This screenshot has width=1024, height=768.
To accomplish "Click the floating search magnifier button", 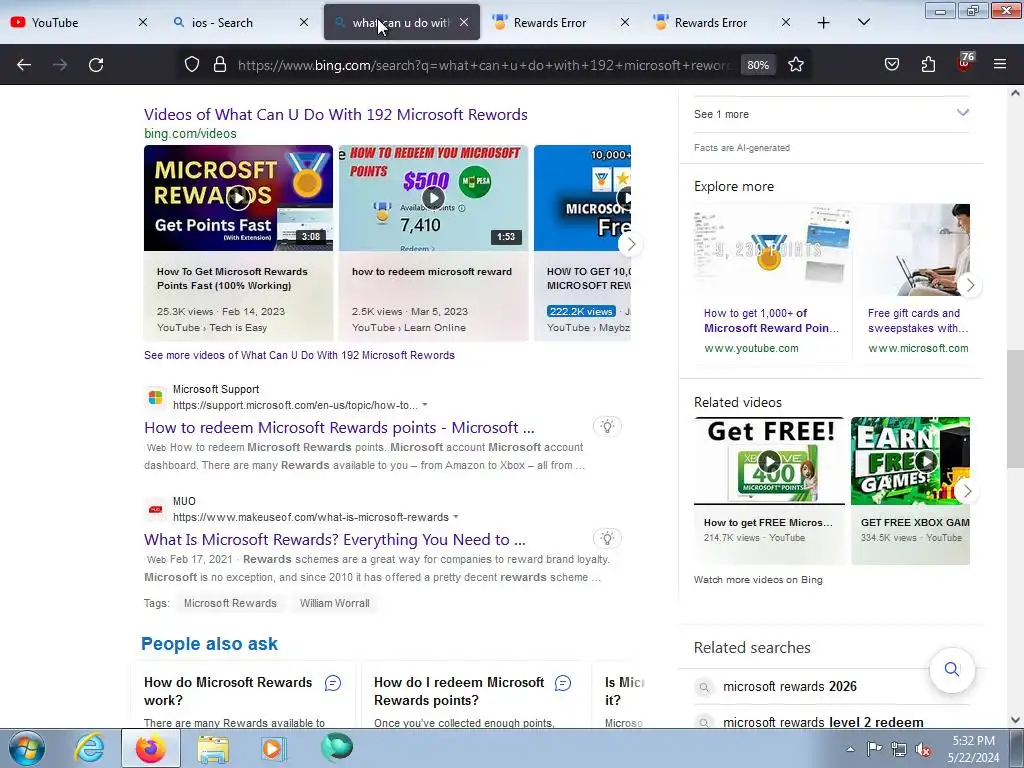I will pos(952,669).
